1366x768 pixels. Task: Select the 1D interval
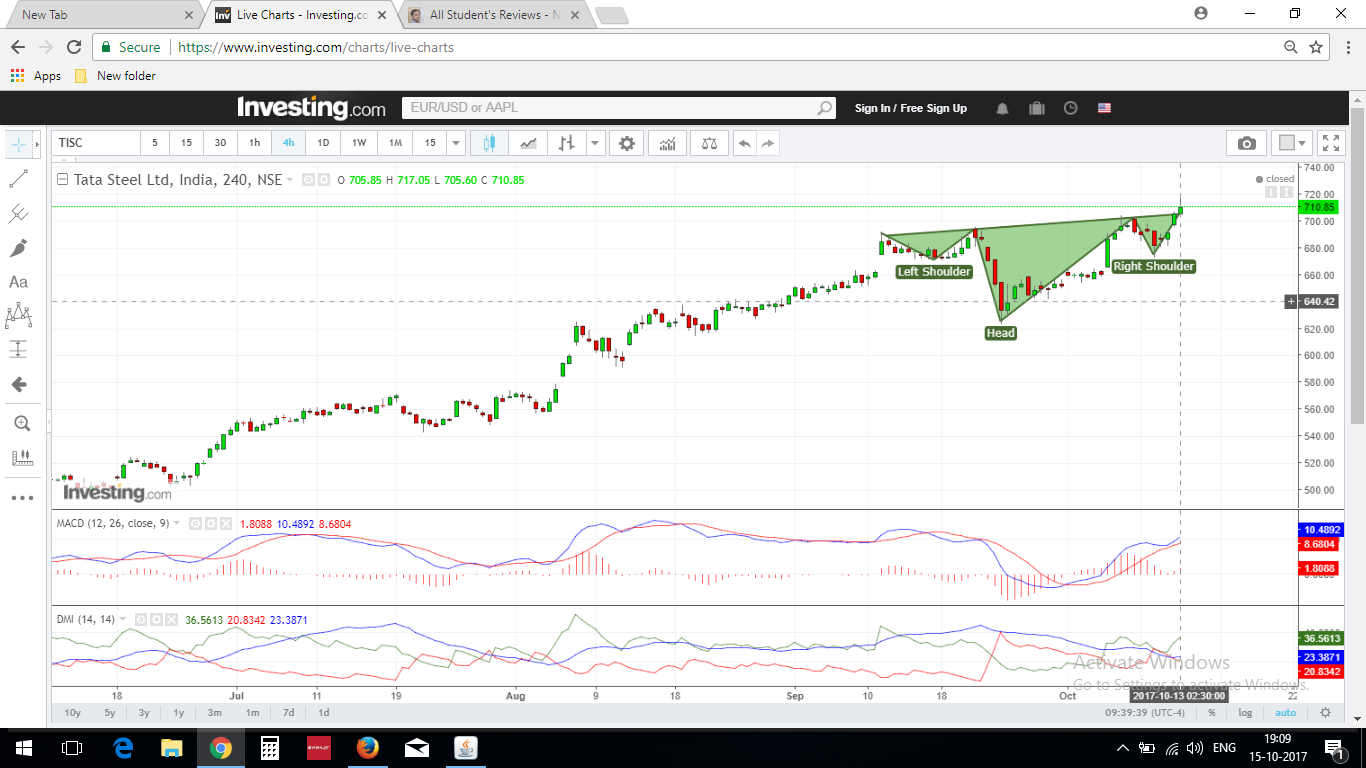point(323,143)
